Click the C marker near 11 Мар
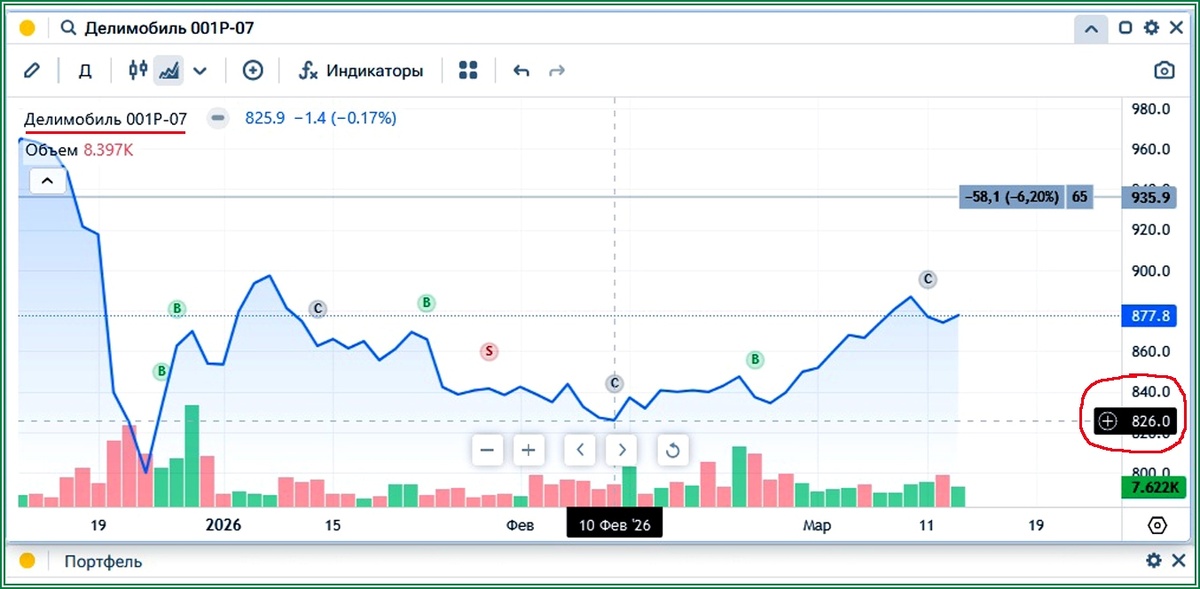The height and width of the screenshot is (589, 1200). (x=928, y=279)
